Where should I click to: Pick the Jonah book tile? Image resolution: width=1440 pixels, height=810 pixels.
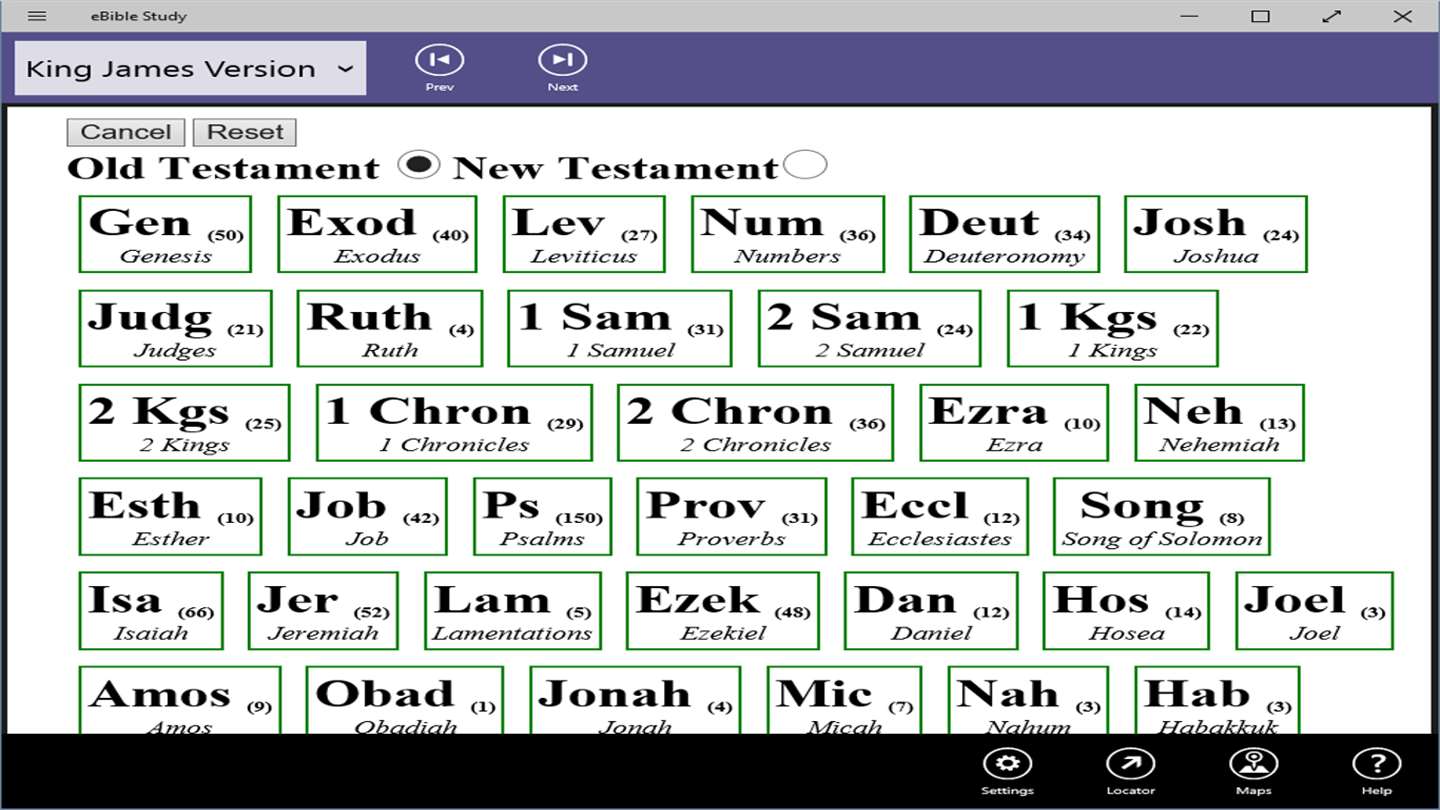click(x=635, y=700)
